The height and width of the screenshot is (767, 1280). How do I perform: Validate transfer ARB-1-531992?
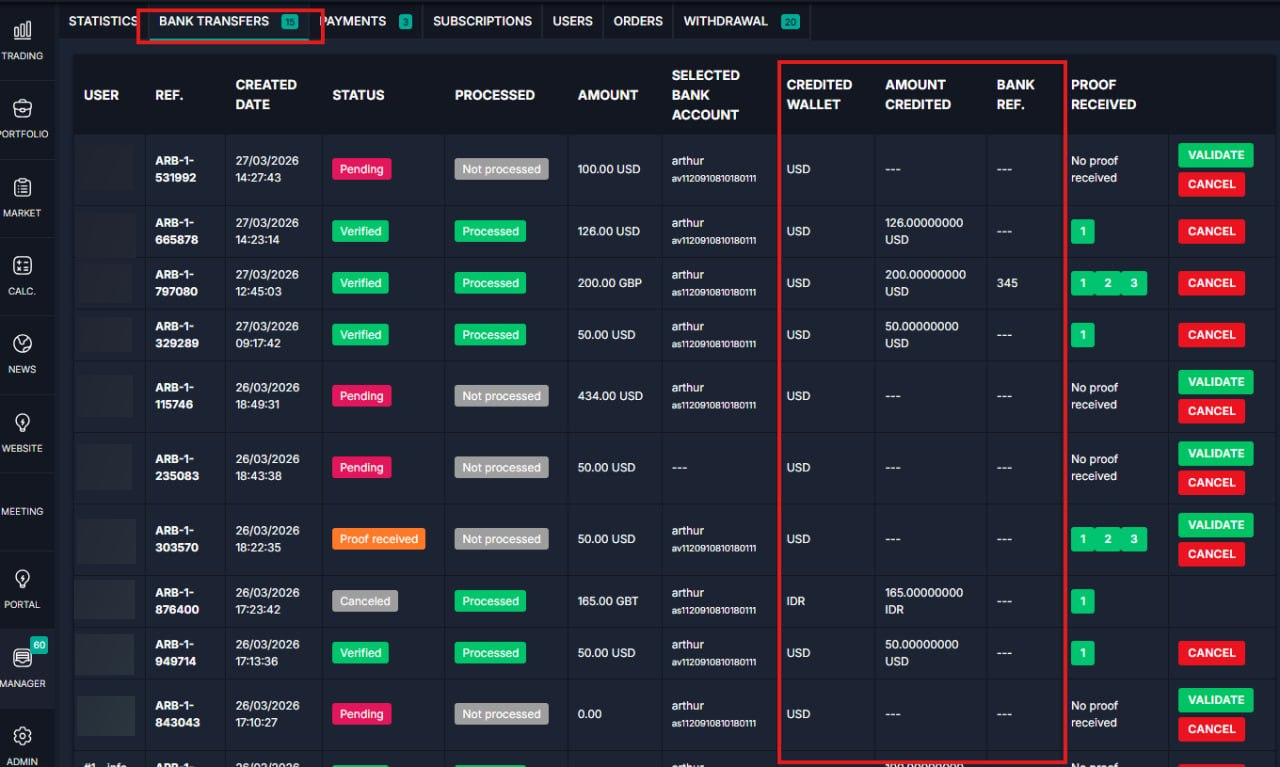coord(1215,155)
